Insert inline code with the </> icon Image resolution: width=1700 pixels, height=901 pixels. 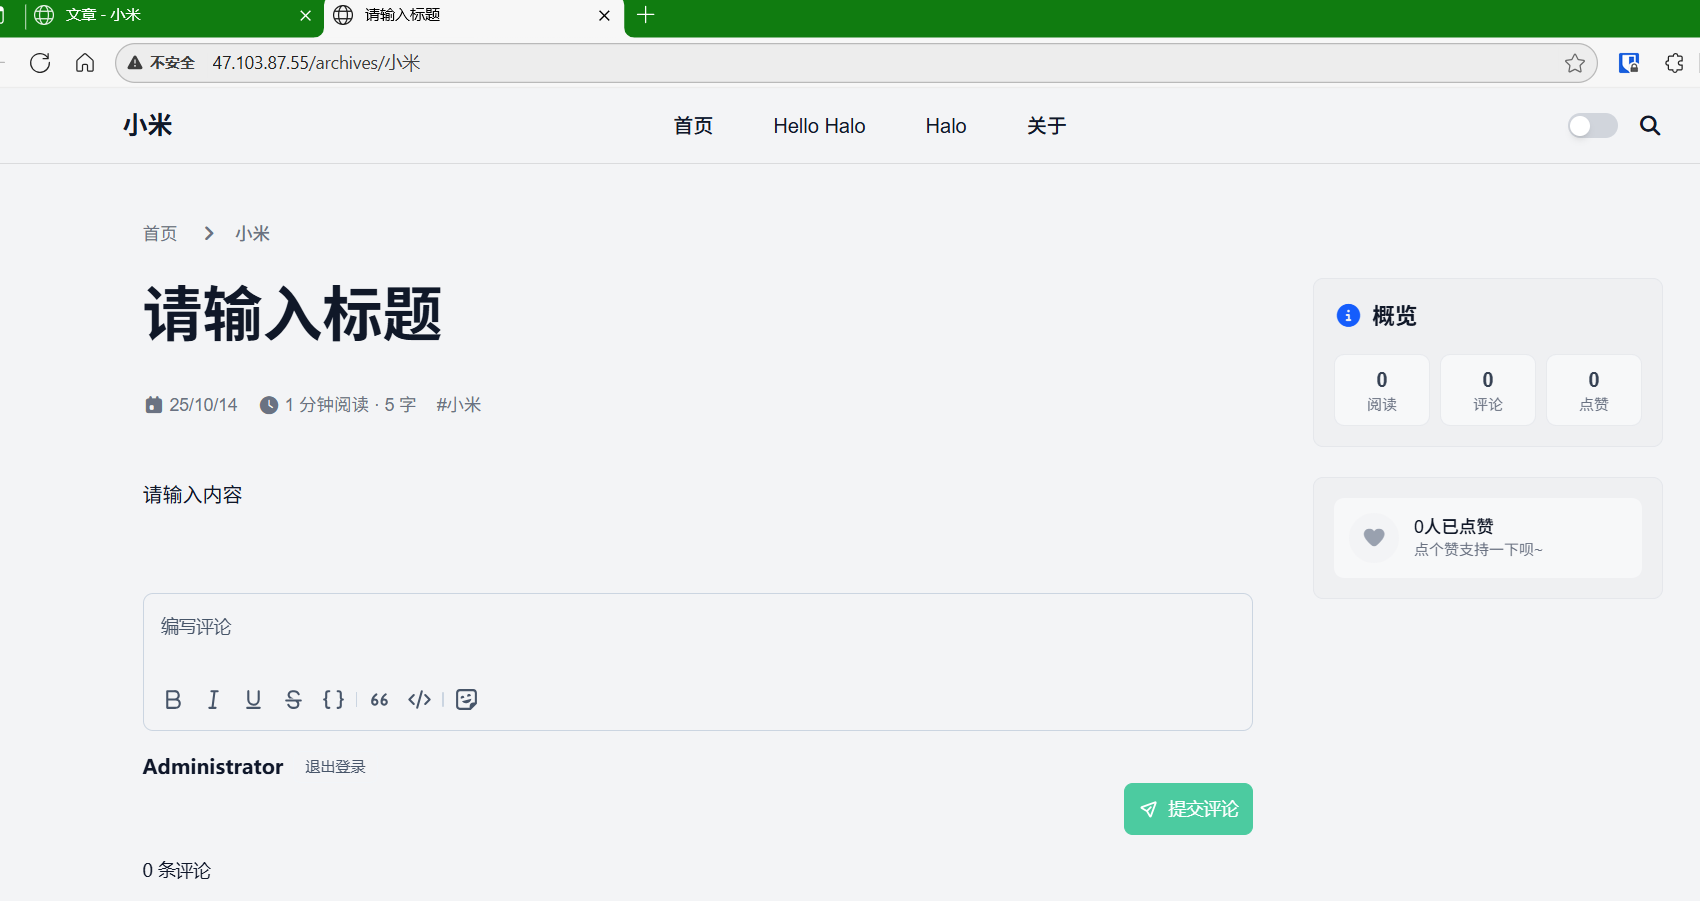coord(419,699)
